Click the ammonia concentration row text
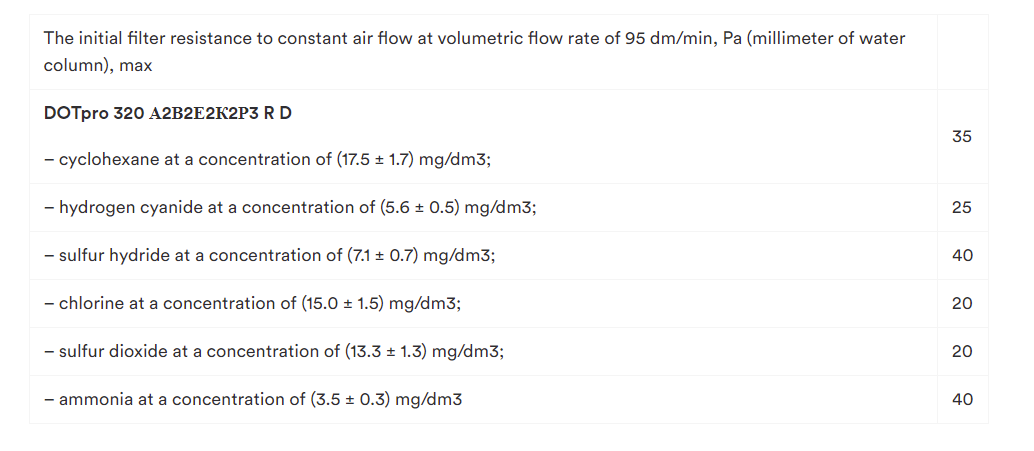 (x=253, y=400)
